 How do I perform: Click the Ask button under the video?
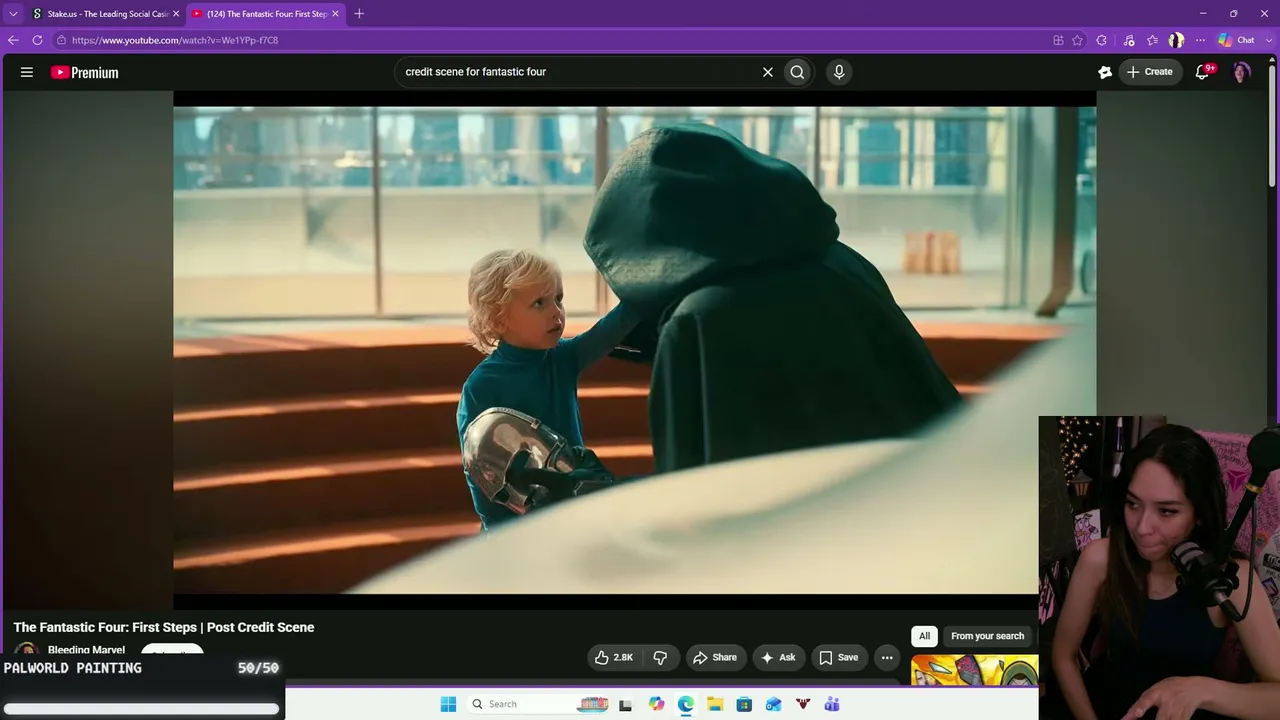(778, 657)
